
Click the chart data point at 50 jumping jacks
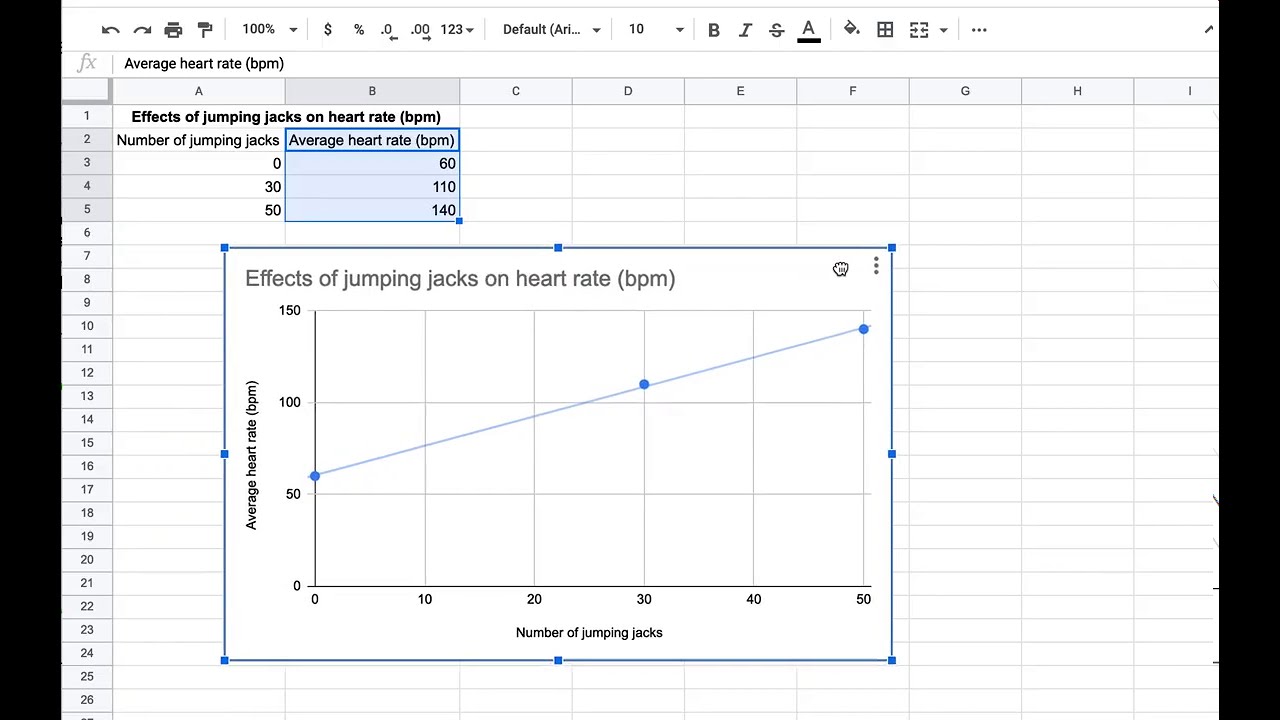pyautogui.click(x=864, y=329)
